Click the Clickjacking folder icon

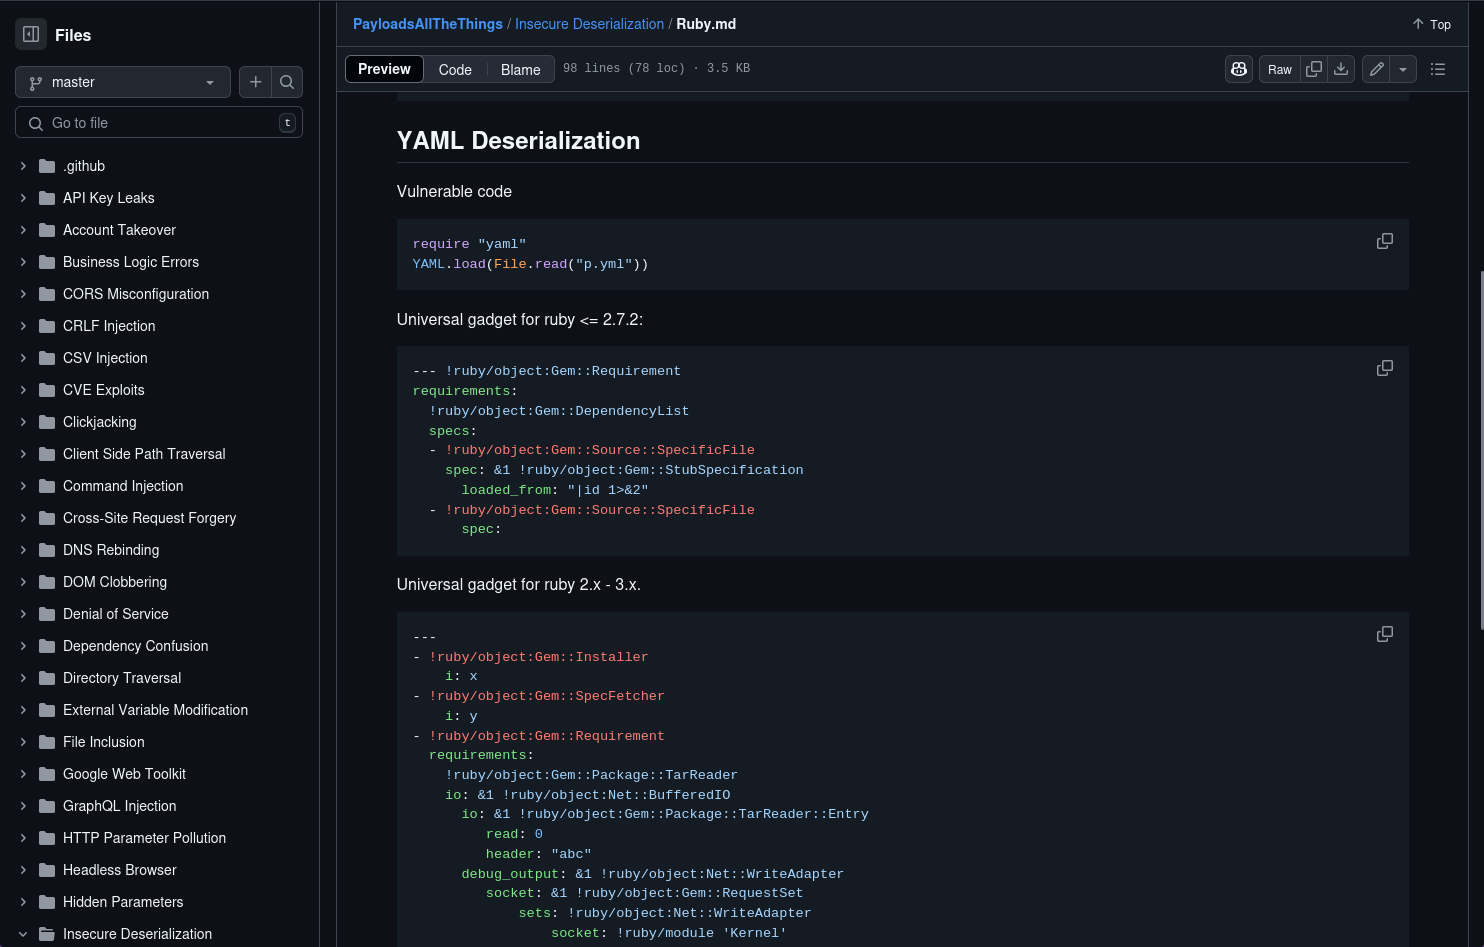[x=47, y=422]
